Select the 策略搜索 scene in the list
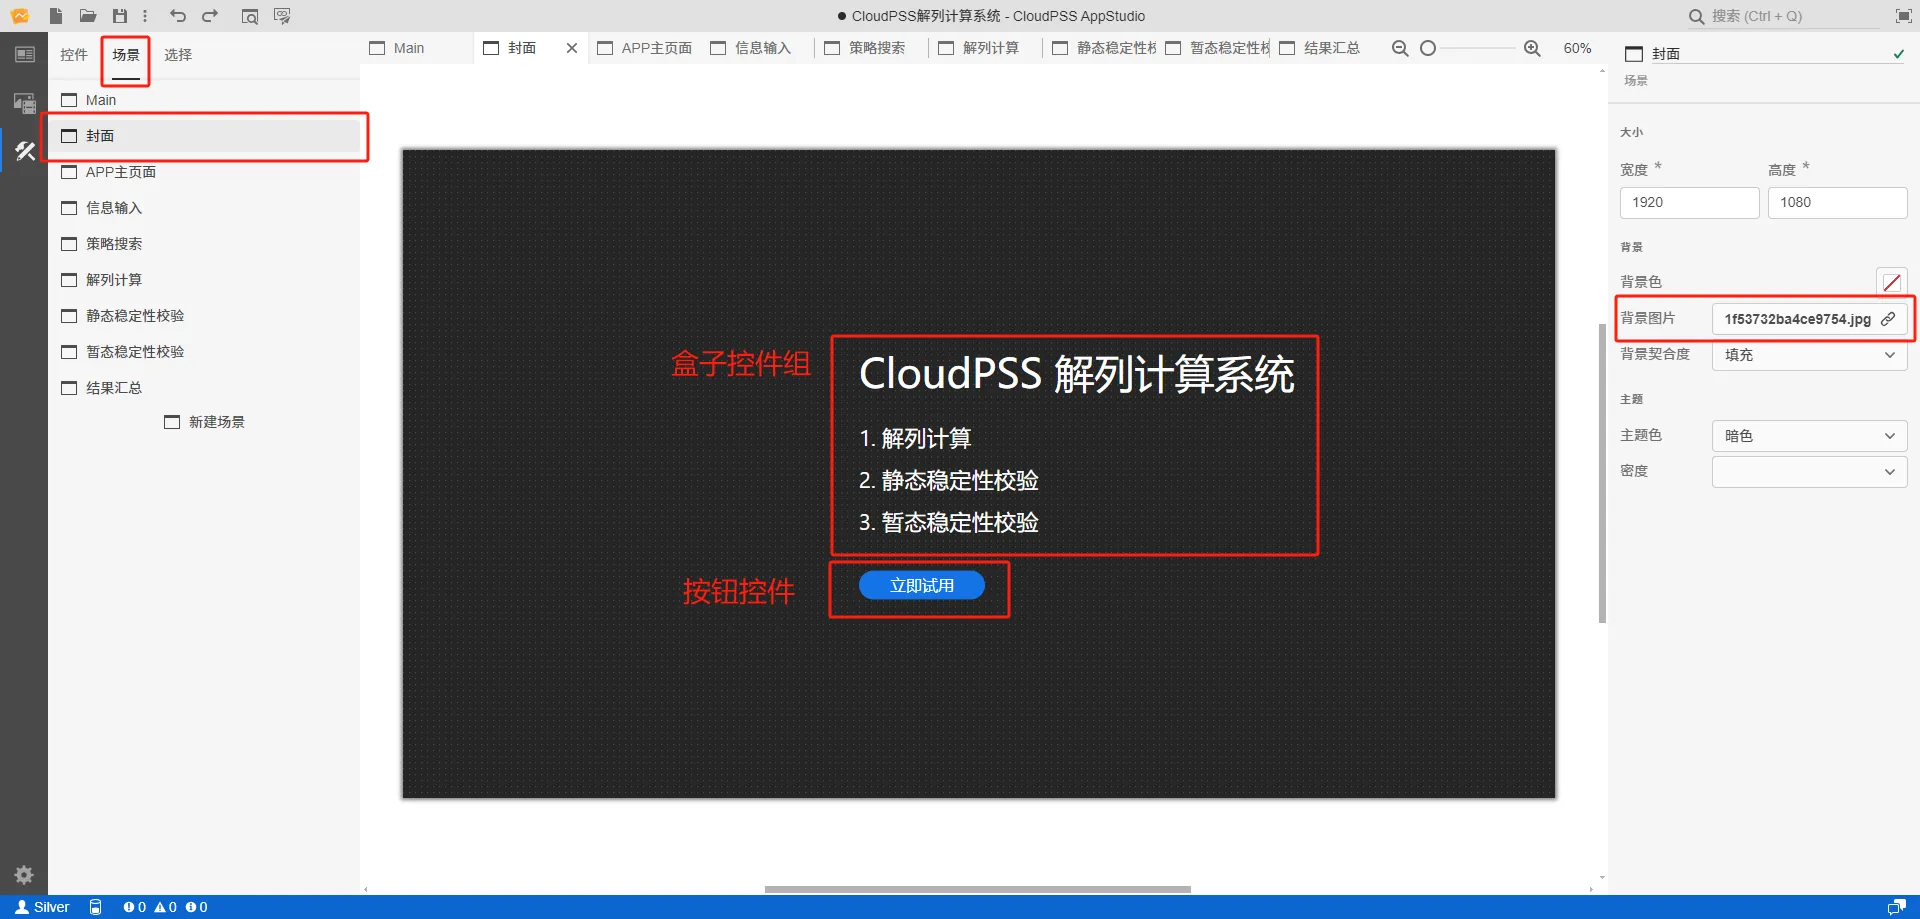Image resolution: width=1920 pixels, height=919 pixels. click(205, 244)
